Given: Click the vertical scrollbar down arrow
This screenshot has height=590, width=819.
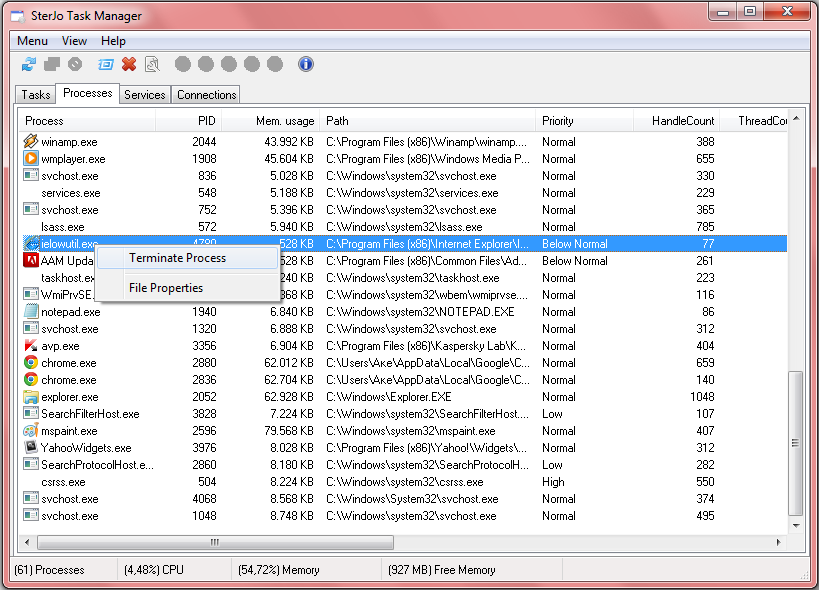Looking at the screenshot, I should pyautogui.click(x=796, y=526).
